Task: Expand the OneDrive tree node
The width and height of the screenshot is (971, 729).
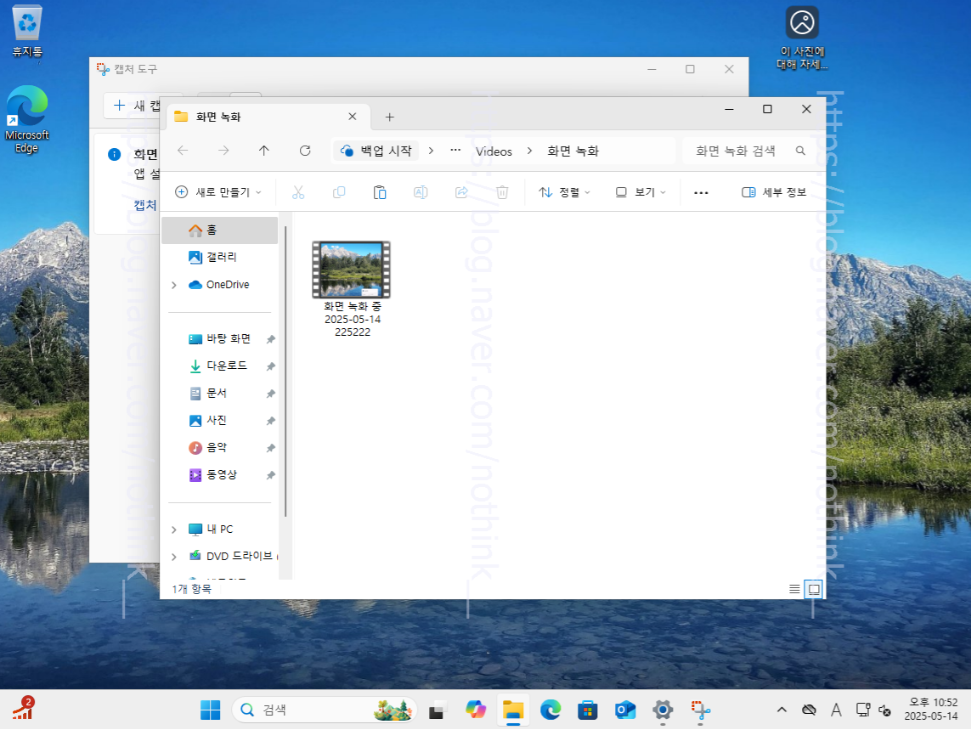Action: [174, 285]
